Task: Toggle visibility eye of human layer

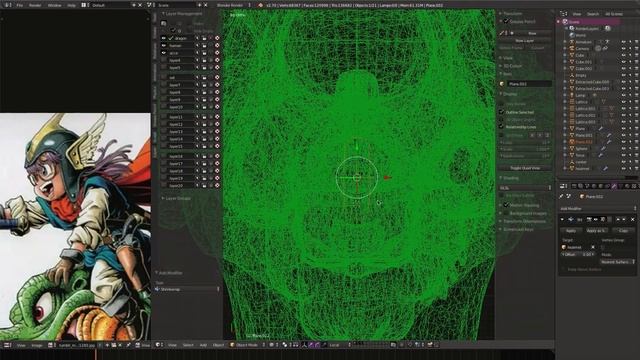Action: coord(164,45)
